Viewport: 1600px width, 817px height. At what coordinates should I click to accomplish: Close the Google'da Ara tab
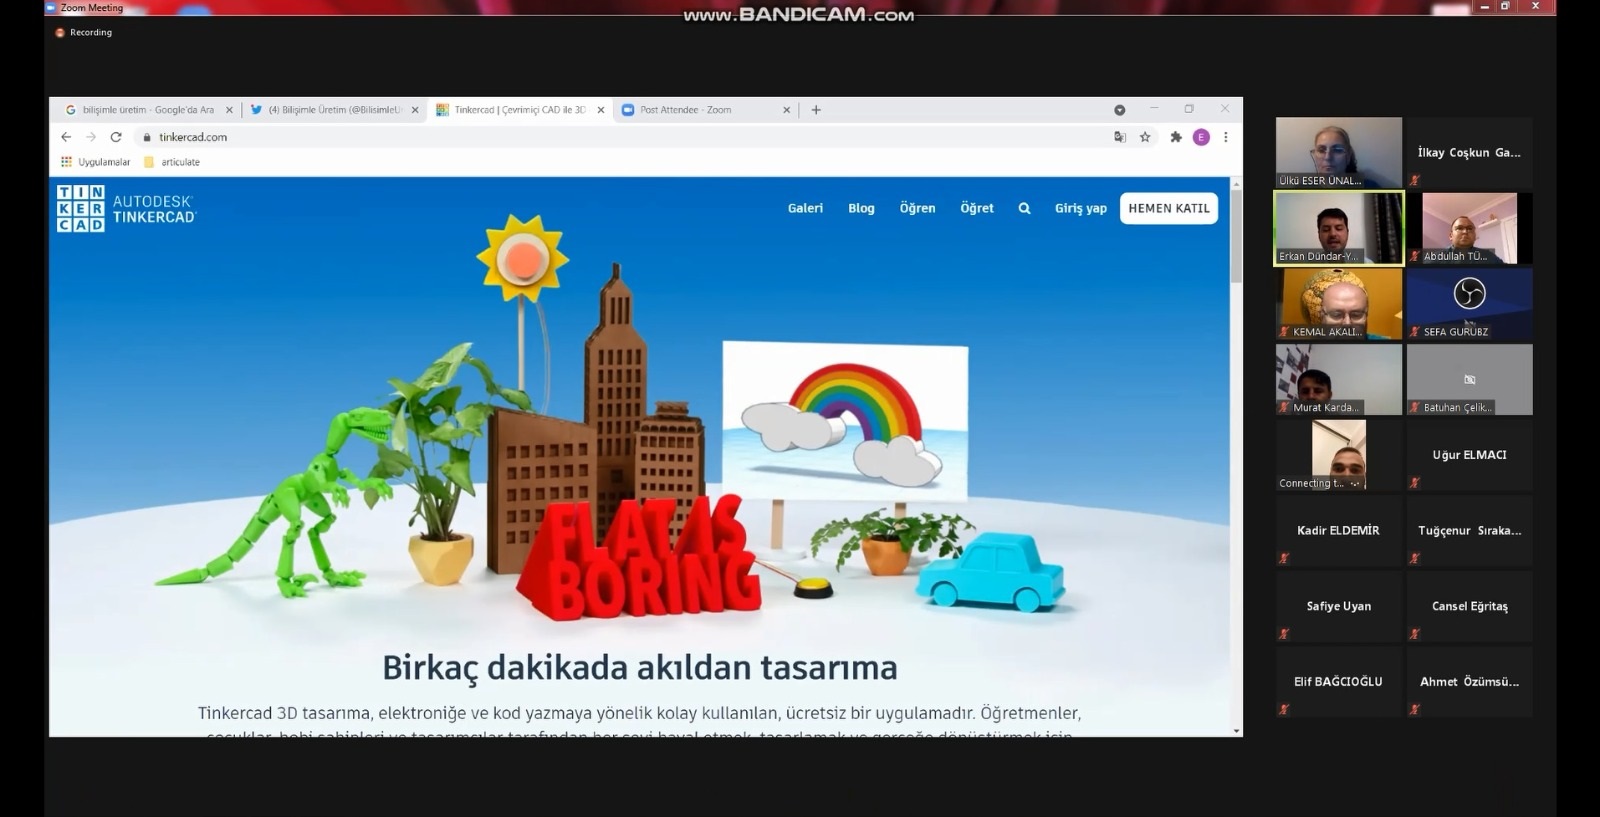[229, 110]
